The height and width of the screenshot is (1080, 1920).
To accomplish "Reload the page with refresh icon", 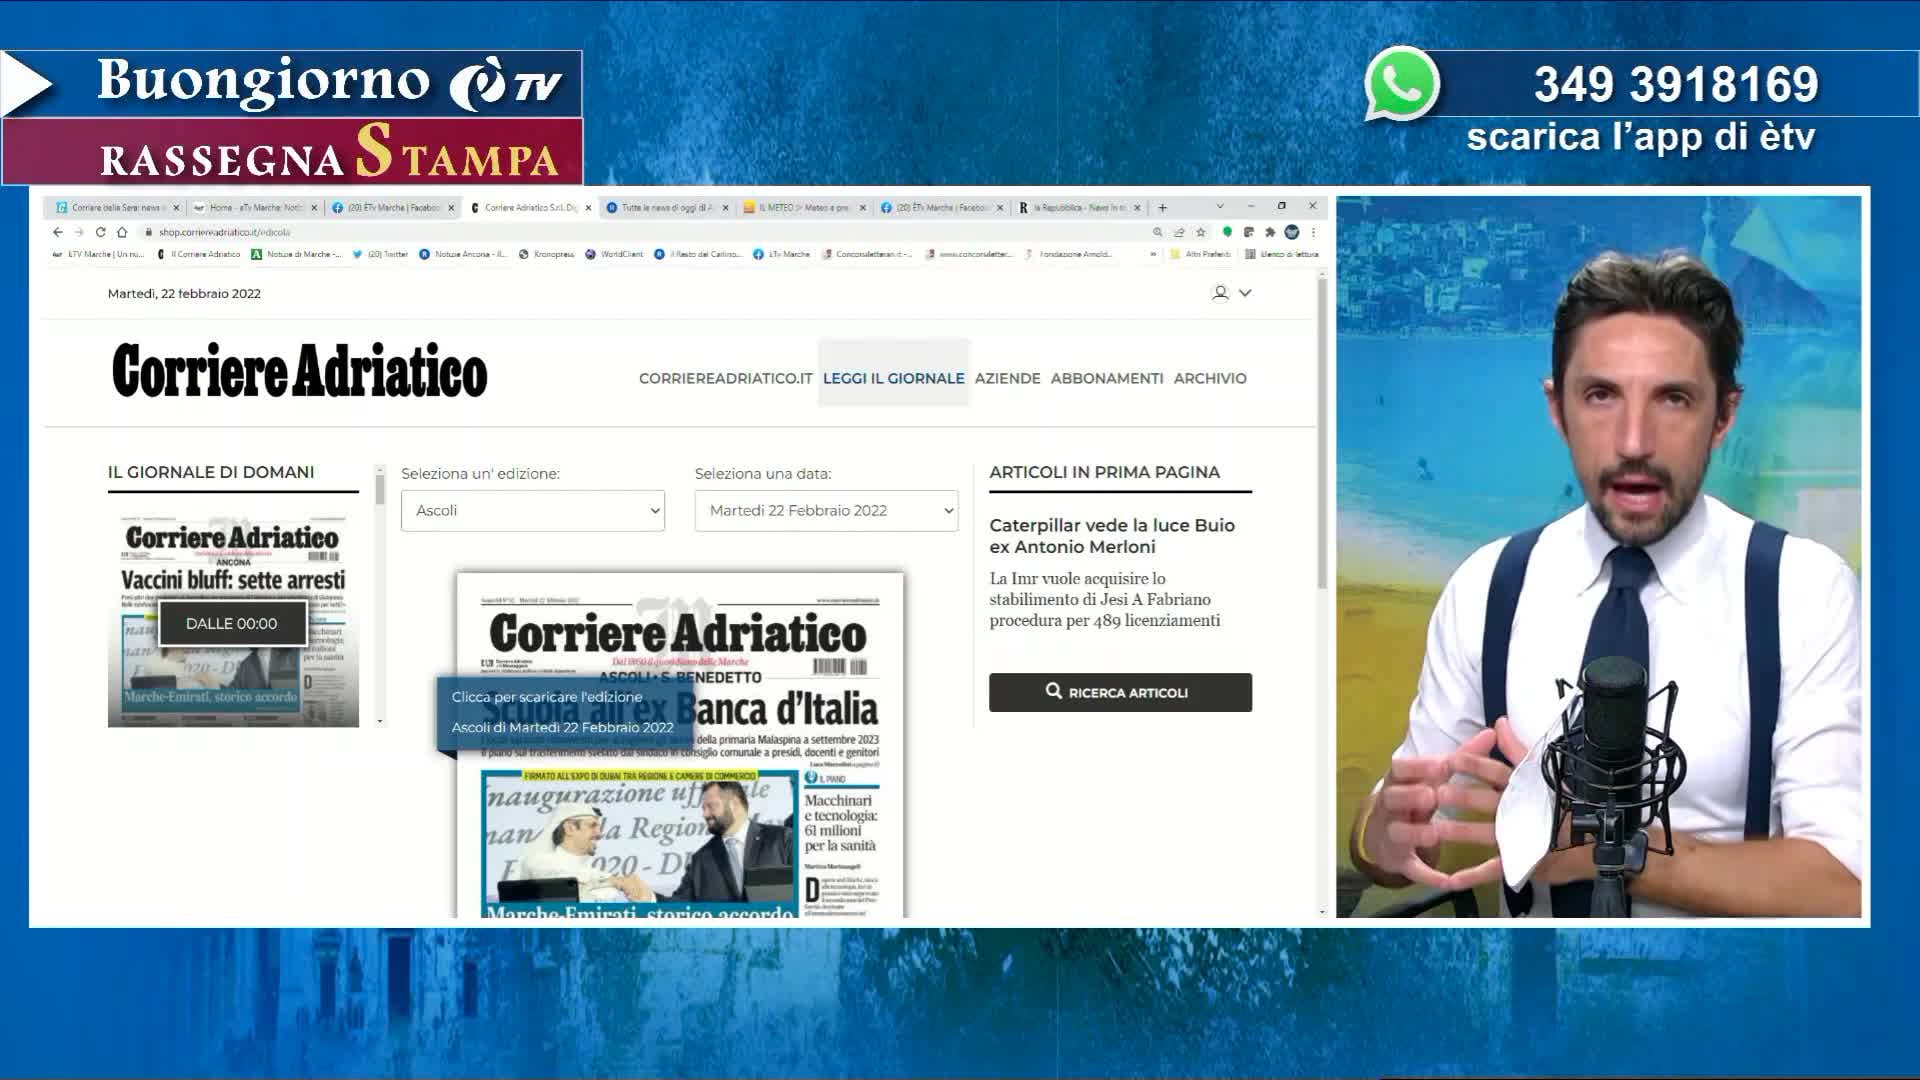I will (x=100, y=232).
